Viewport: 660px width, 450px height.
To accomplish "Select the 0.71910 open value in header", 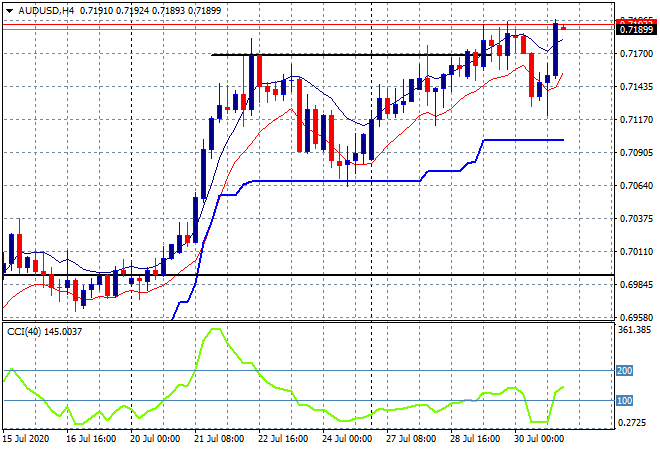I will (96, 11).
